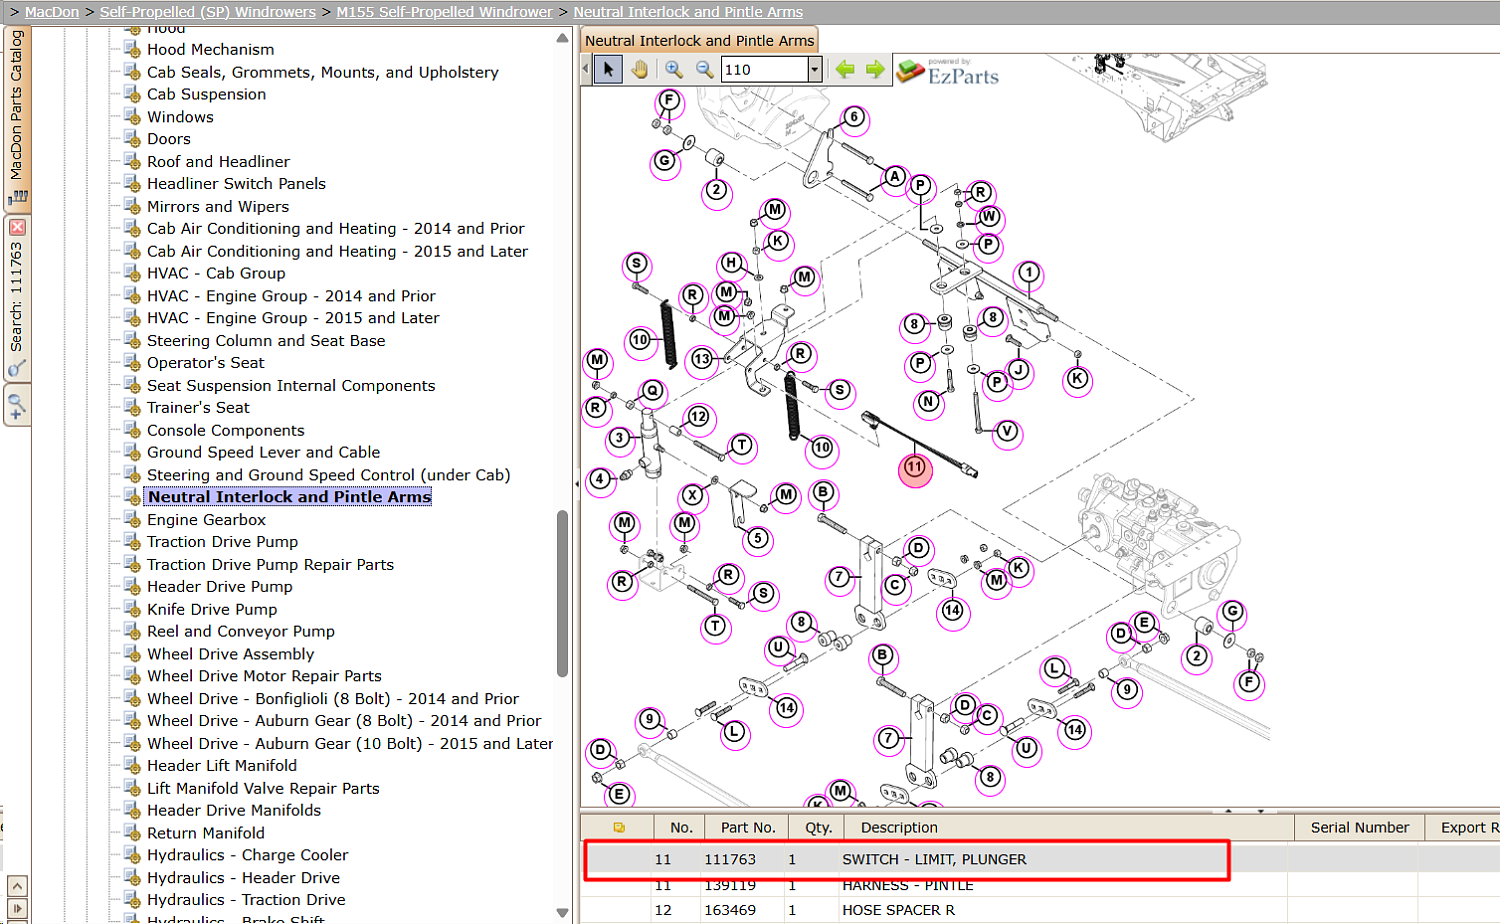Screen dimensions: 1500x924
Task: Sort parts table by Description column
Action: pos(1070,827)
